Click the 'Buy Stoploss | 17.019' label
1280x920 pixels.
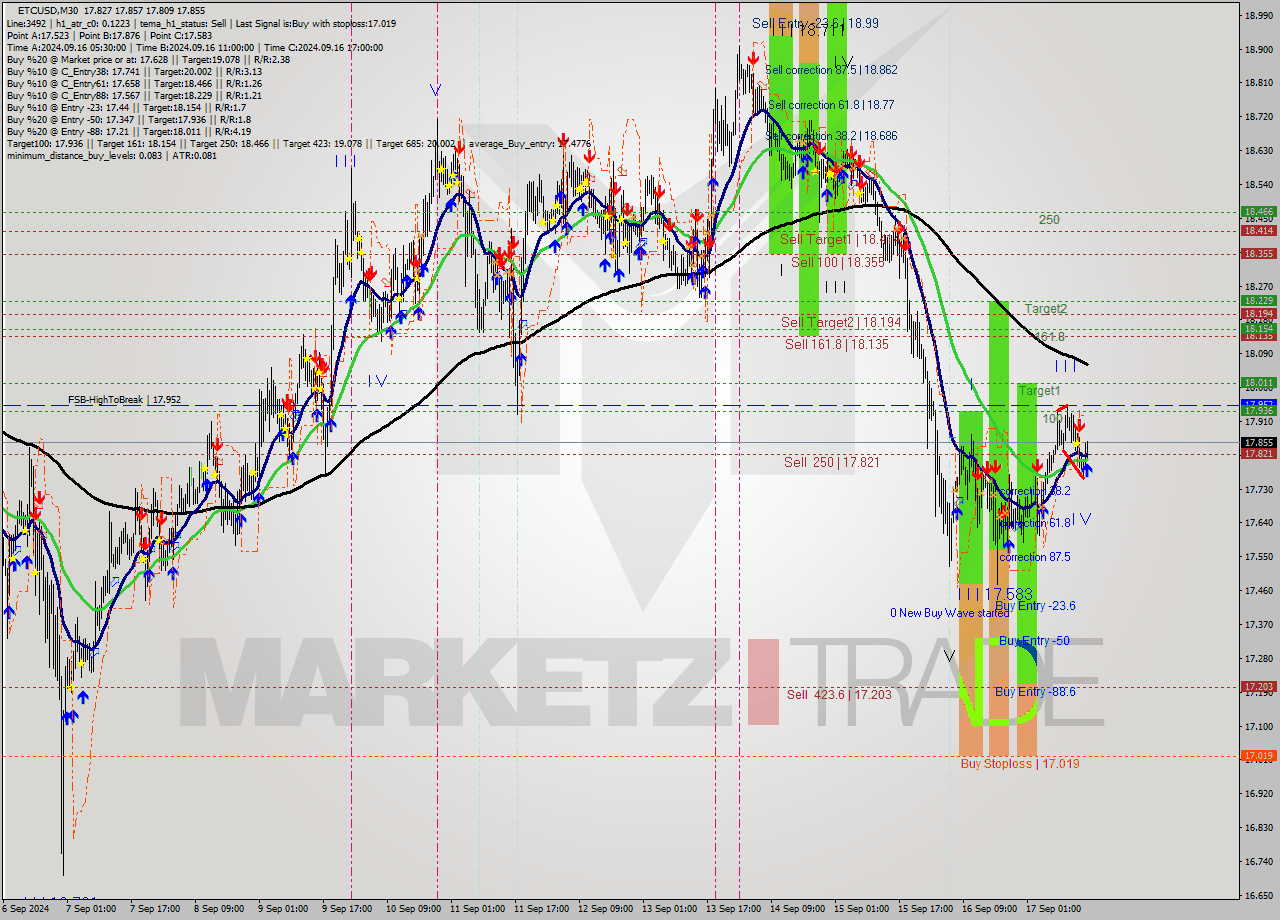click(1020, 763)
